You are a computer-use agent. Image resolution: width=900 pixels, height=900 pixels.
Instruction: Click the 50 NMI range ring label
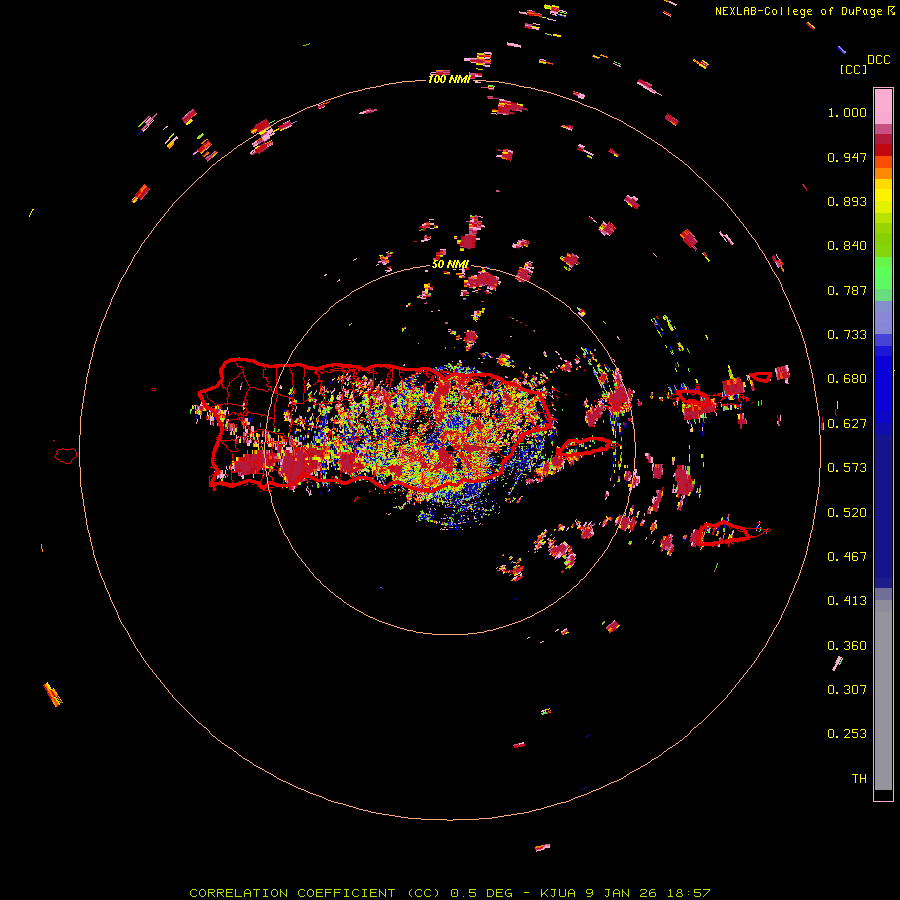(x=450, y=265)
